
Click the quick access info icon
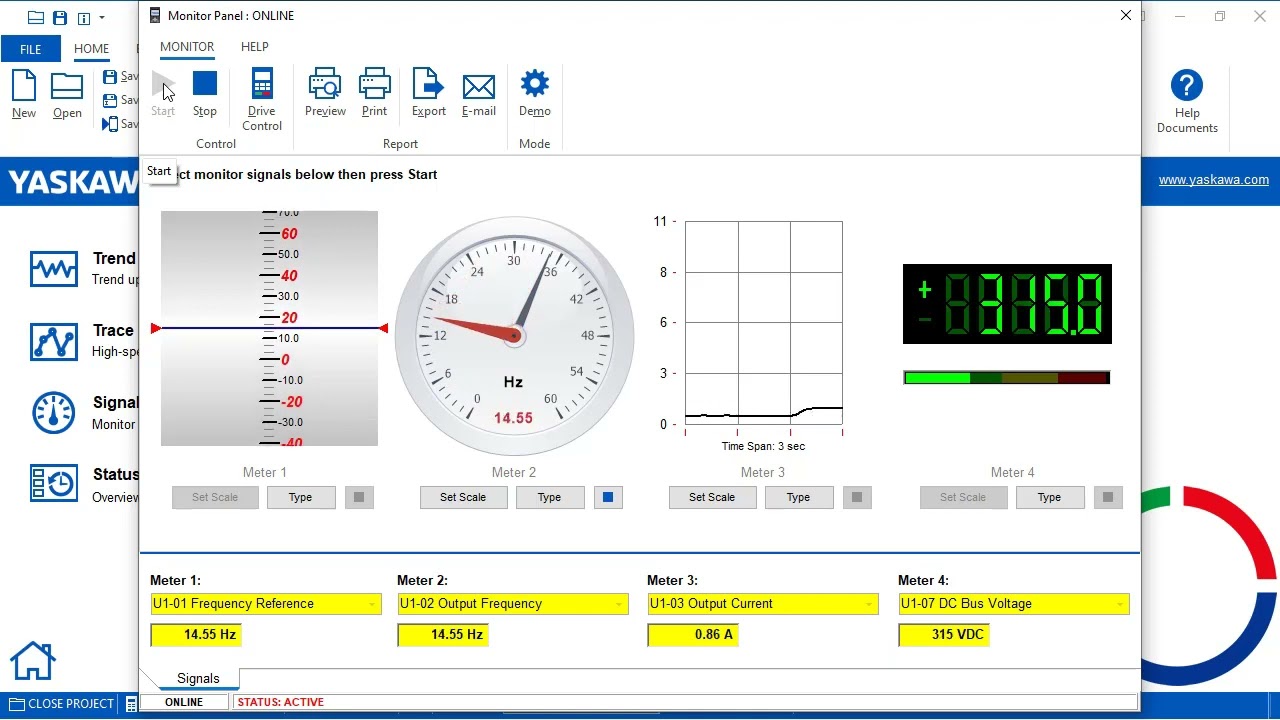click(x=84, y=18)
